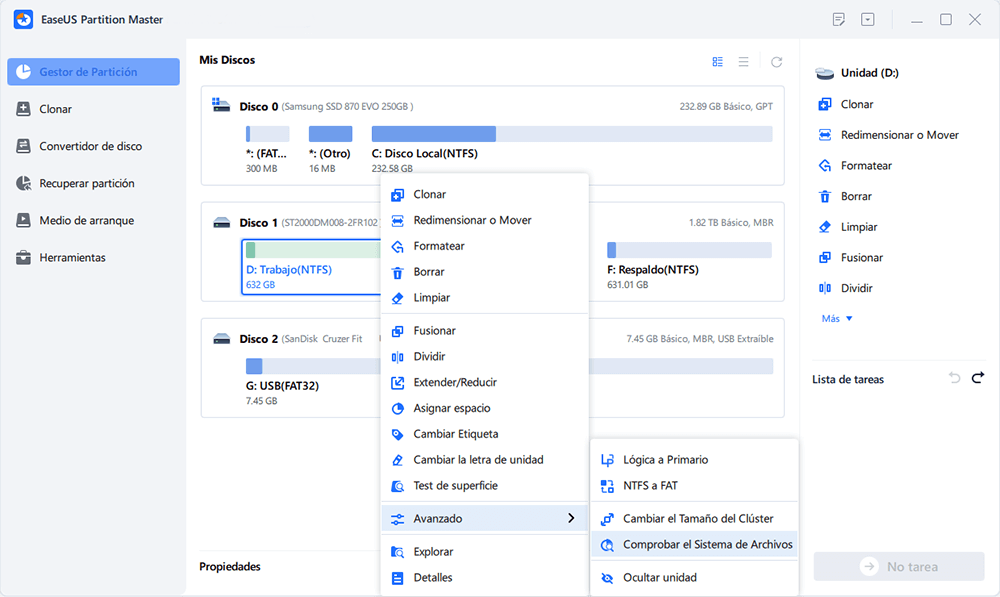Click Clonar in the right panel
This screenshot has height=597, width=1000.
tap(845, 104)
